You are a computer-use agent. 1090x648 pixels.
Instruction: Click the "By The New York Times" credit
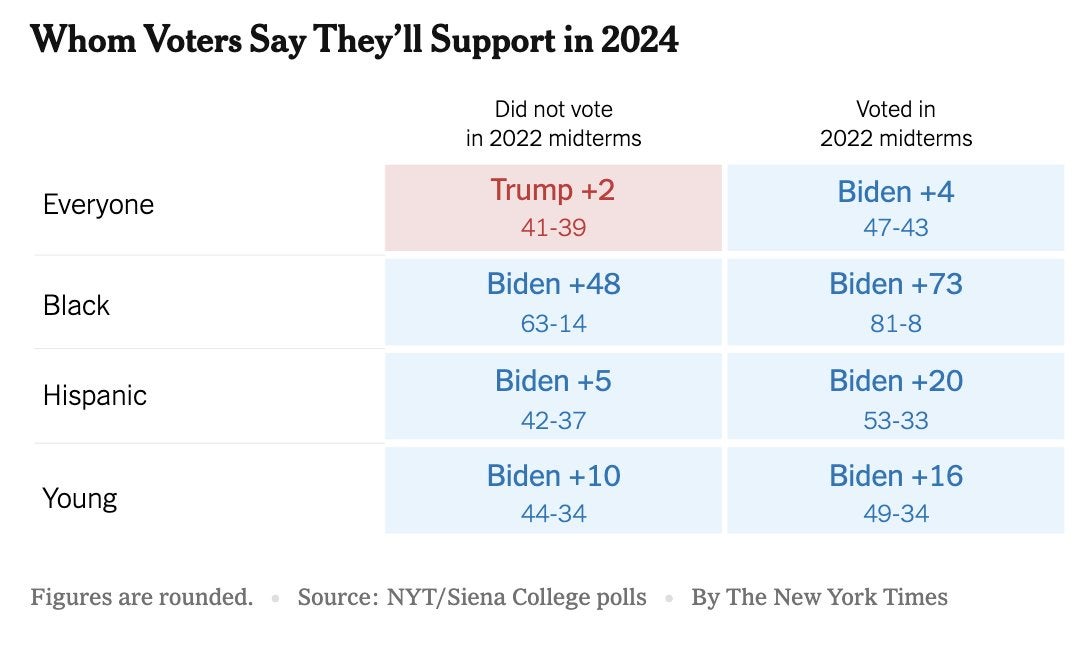[819, 598]
